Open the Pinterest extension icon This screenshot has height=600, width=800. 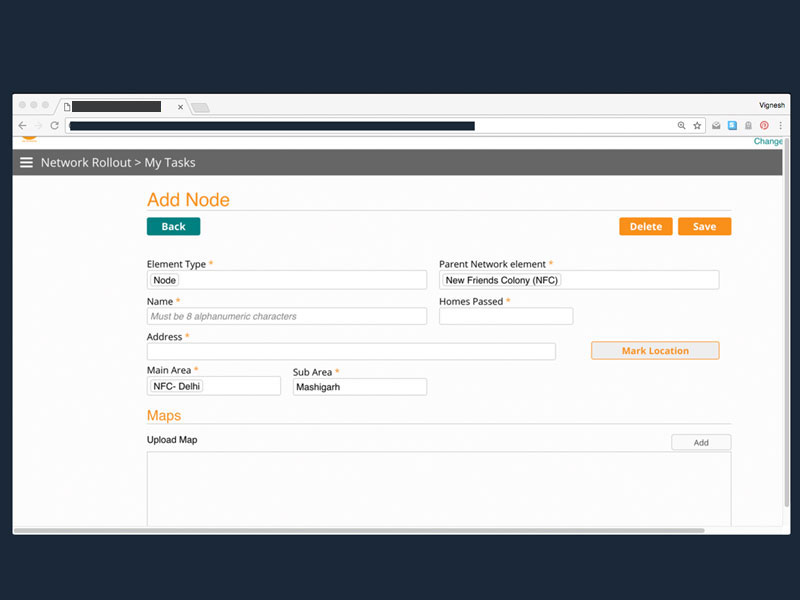764,126
